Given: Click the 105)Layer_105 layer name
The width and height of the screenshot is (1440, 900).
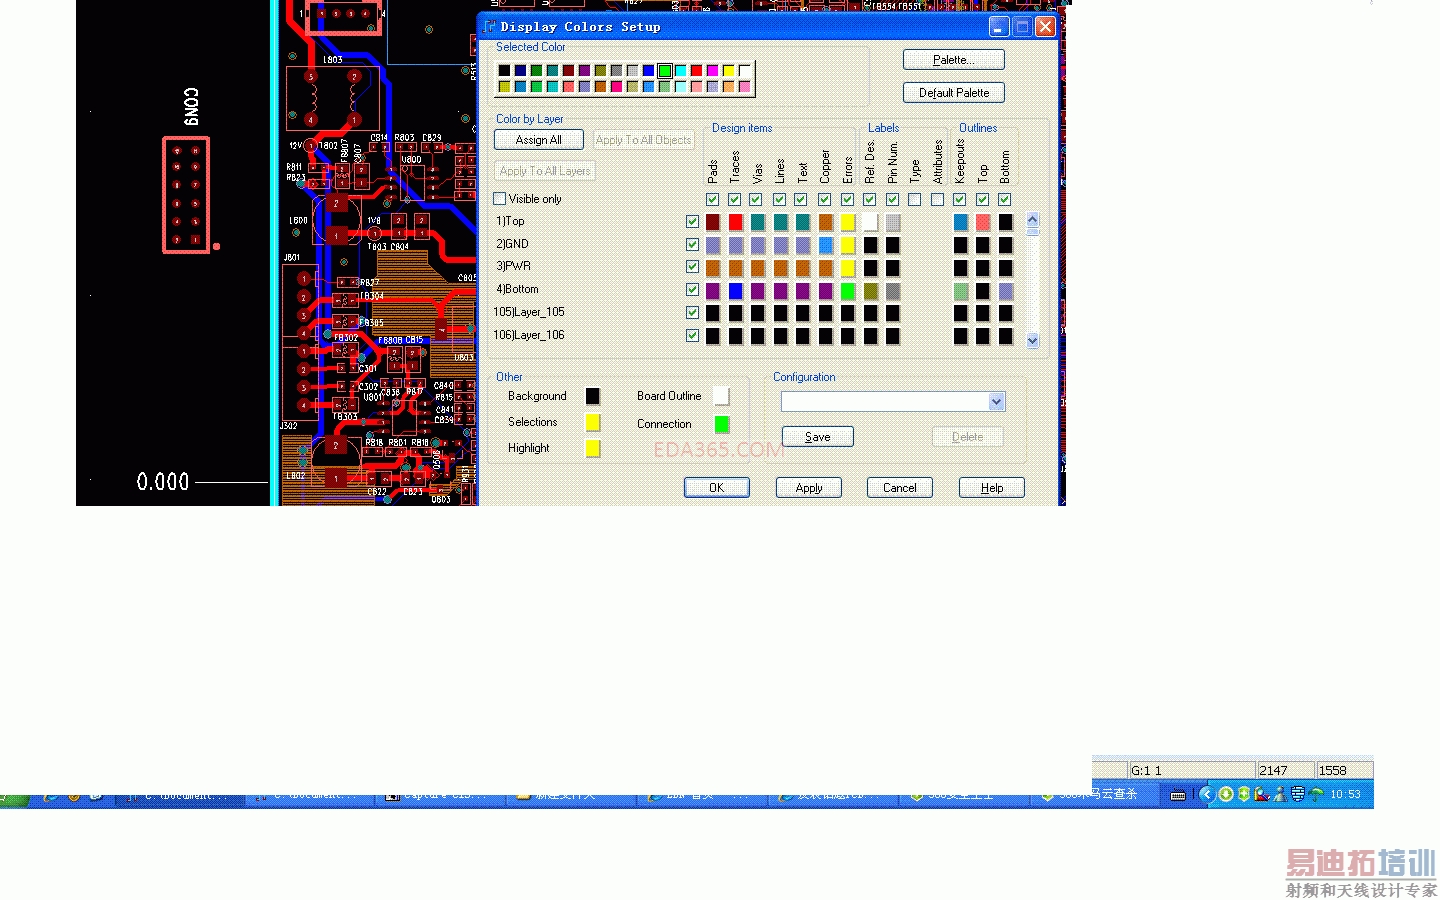Looking at the screenshot, I should coord(529,312).
